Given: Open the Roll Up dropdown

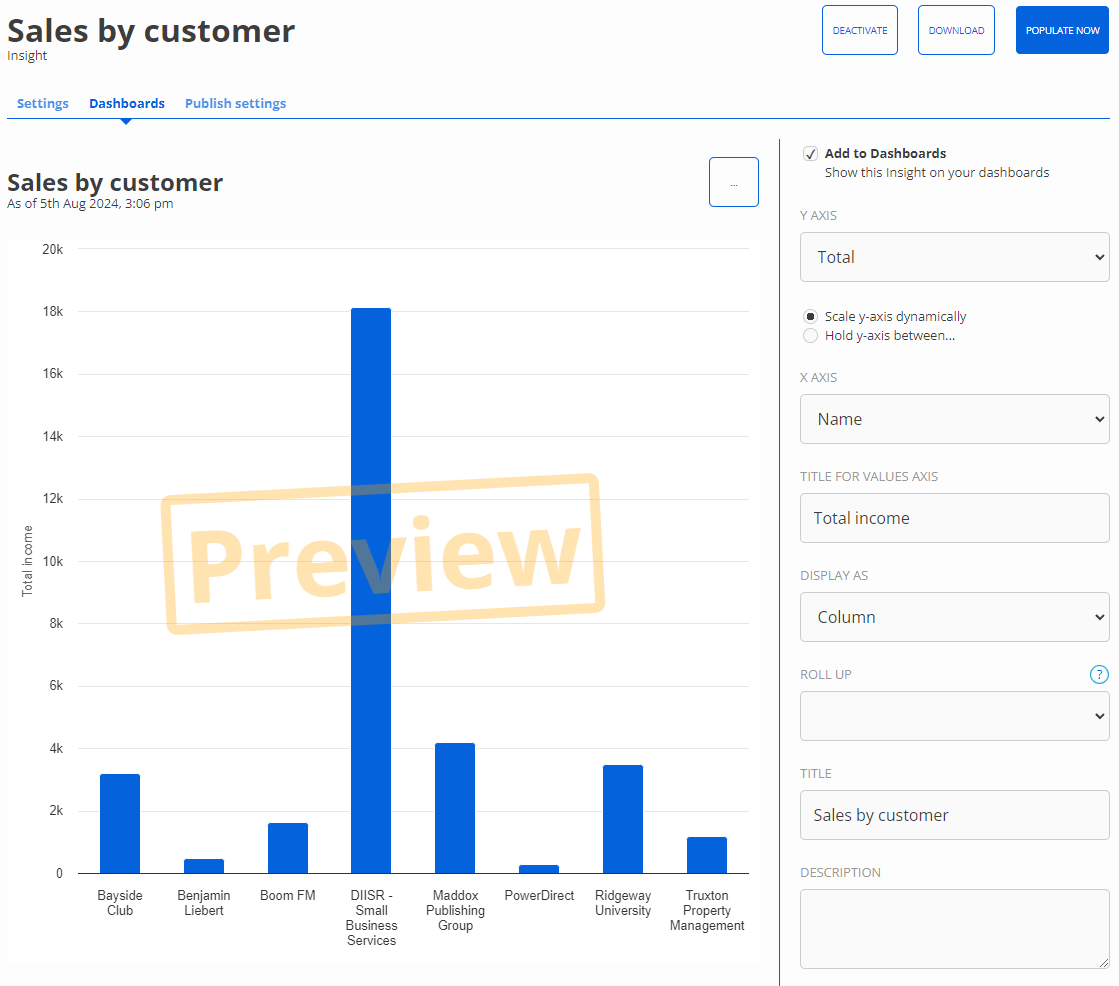Looking at the screenshot, I should pos(954,716).
